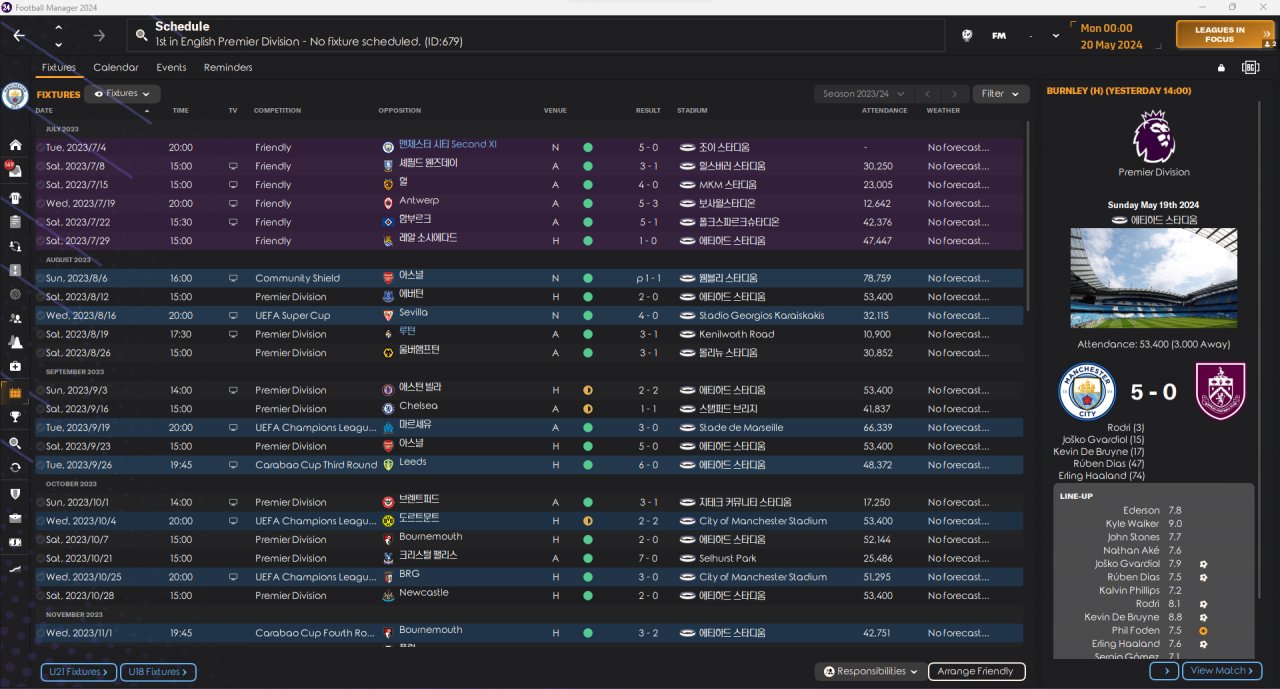
Task: Open the briefcase icon in sidebar
Action: [15, 519]
